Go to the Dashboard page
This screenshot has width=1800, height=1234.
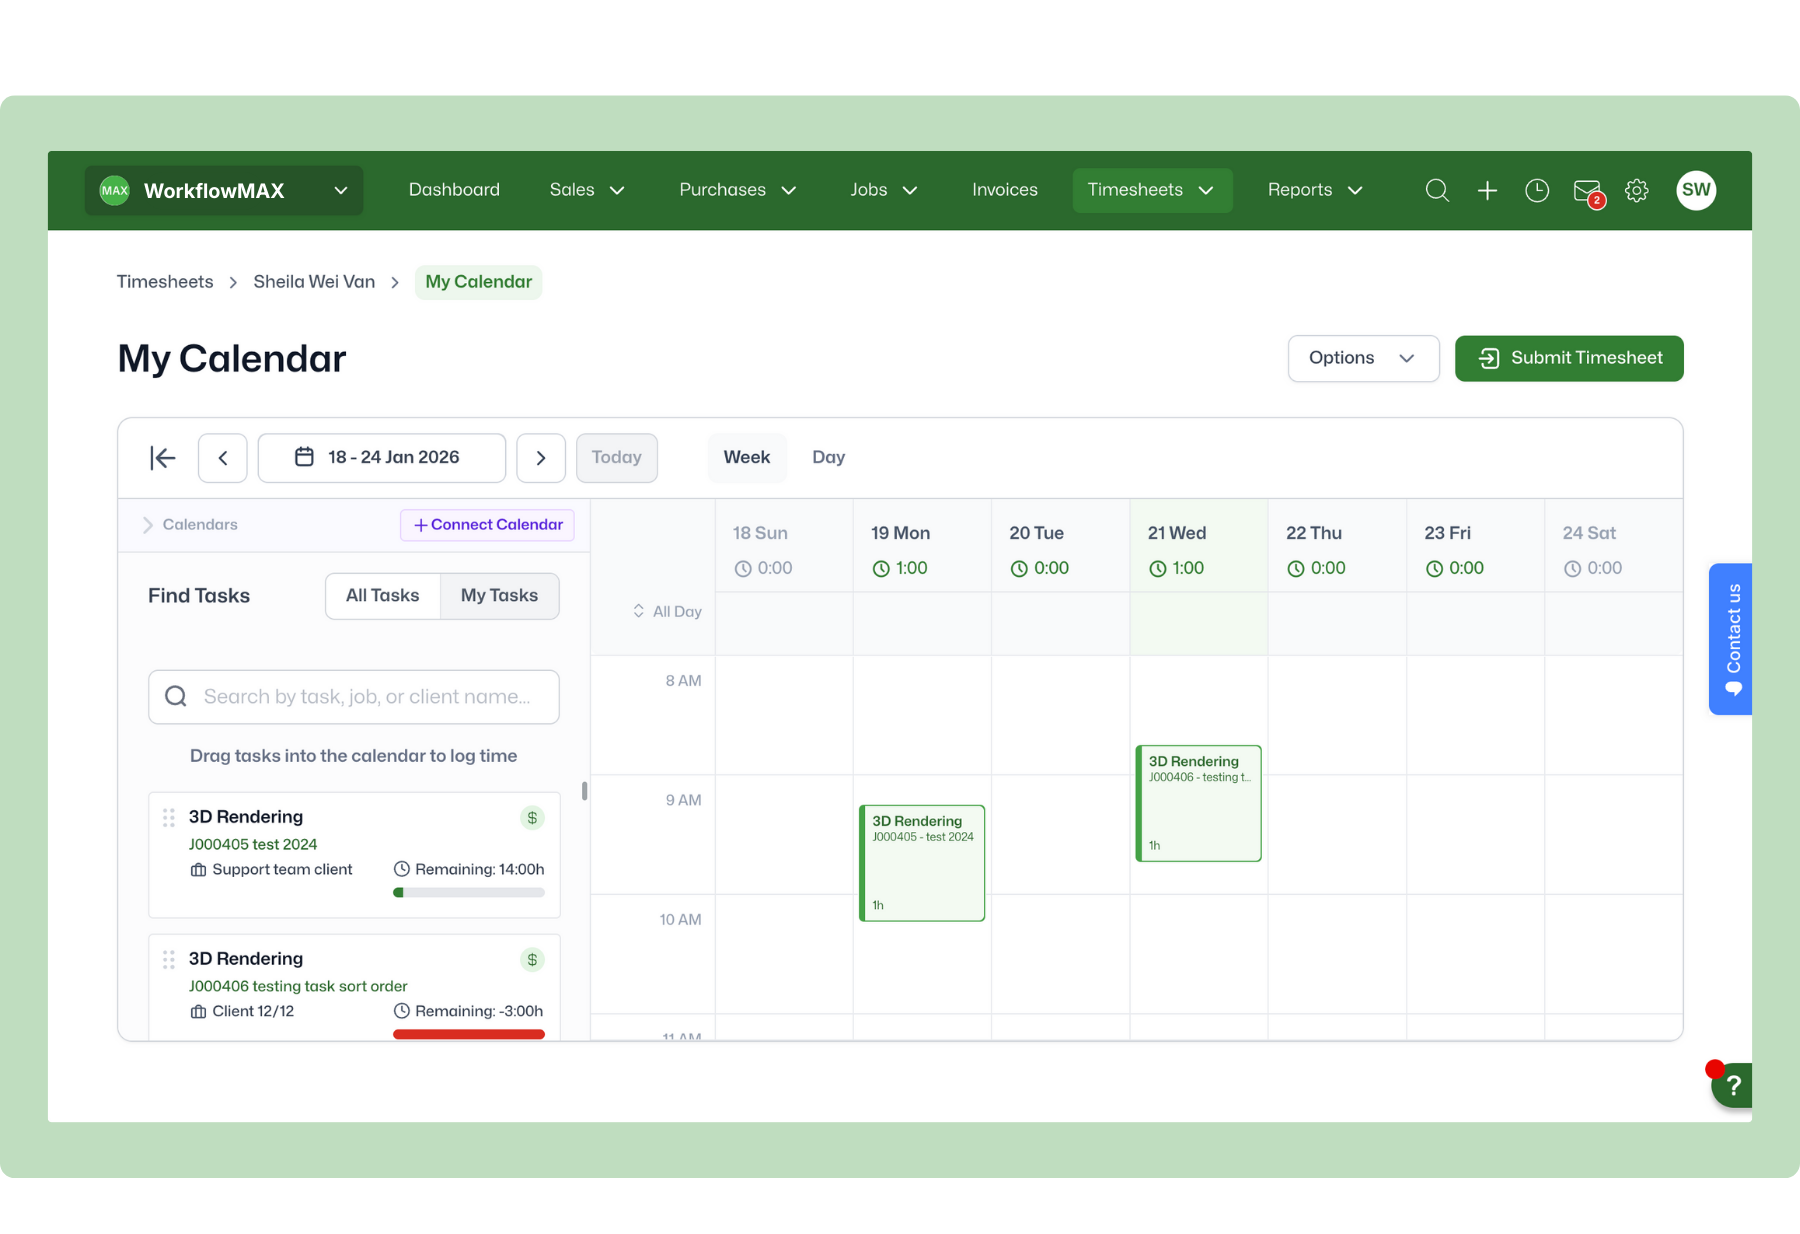coord(454,190)
